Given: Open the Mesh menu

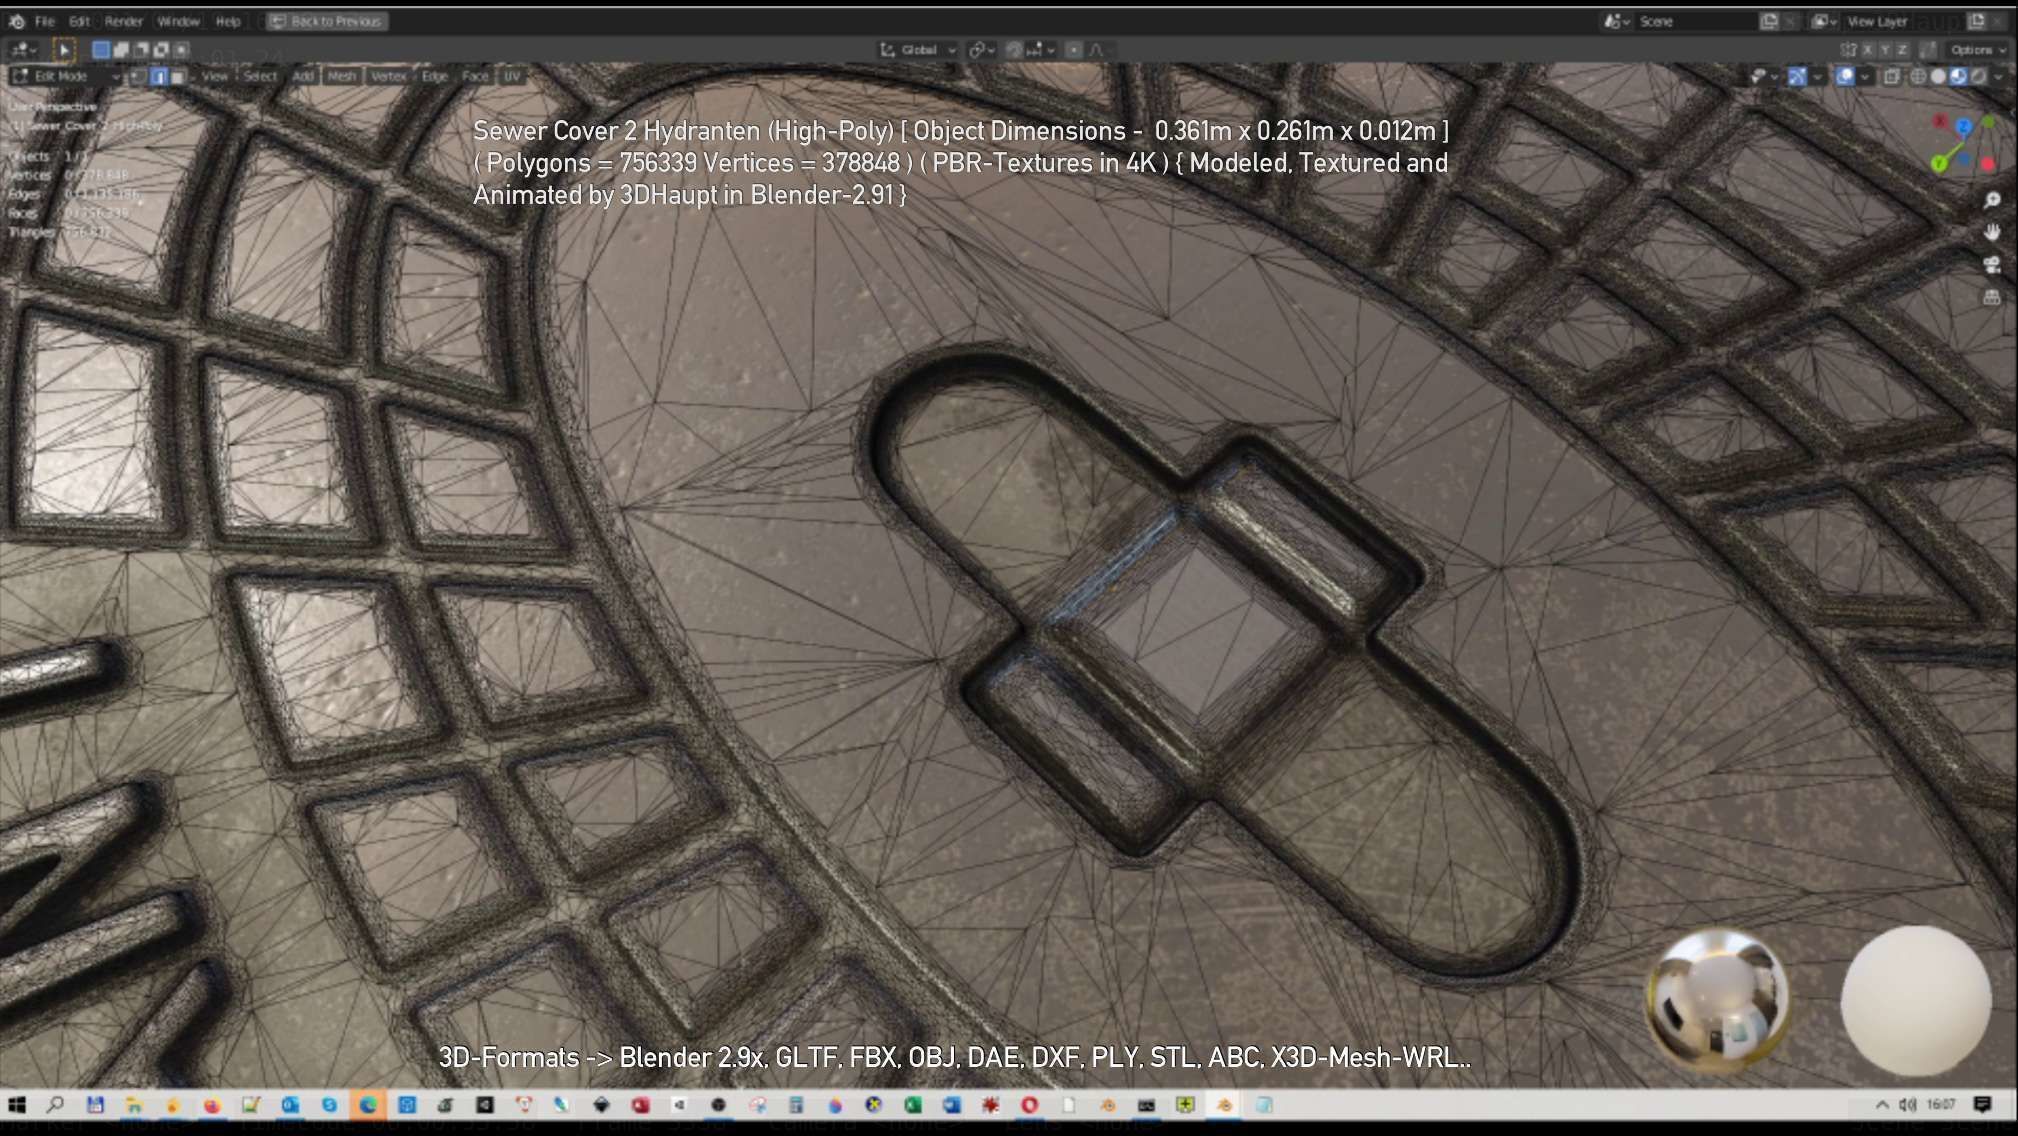Looking at the screenshot, I should pyautogui.click(x=342, y=76).
